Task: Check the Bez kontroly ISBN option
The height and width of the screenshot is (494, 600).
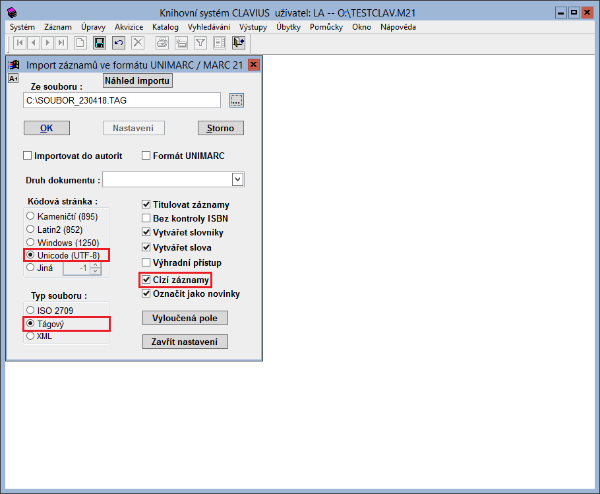Action: [x=146, y=218]
